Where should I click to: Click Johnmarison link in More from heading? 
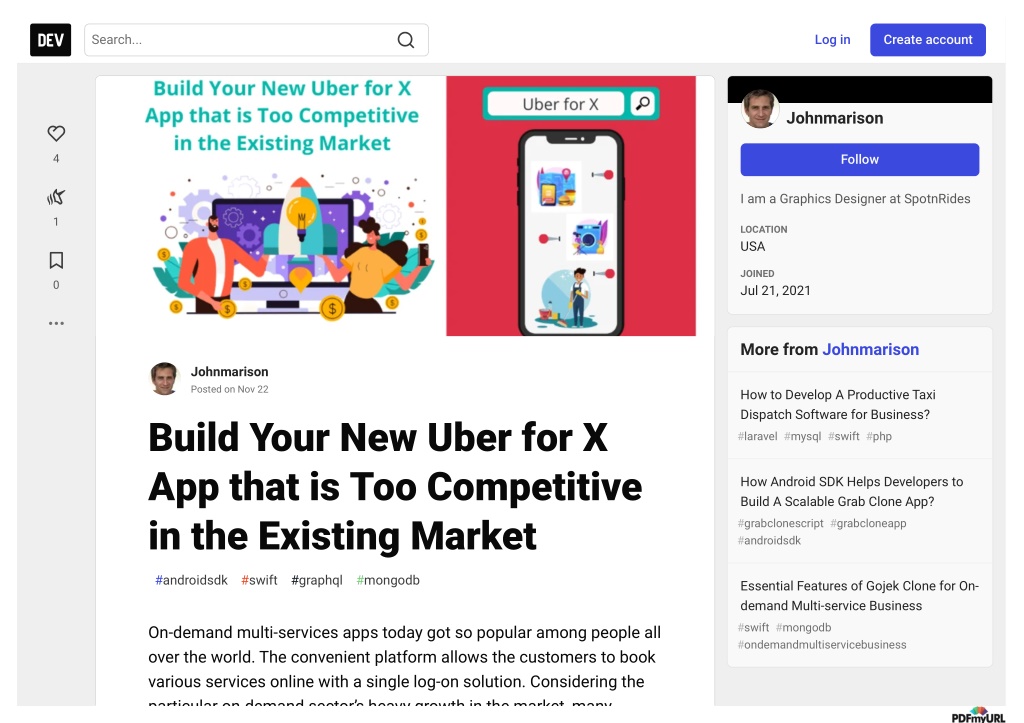pyautogui.click(x=871, y=349)
